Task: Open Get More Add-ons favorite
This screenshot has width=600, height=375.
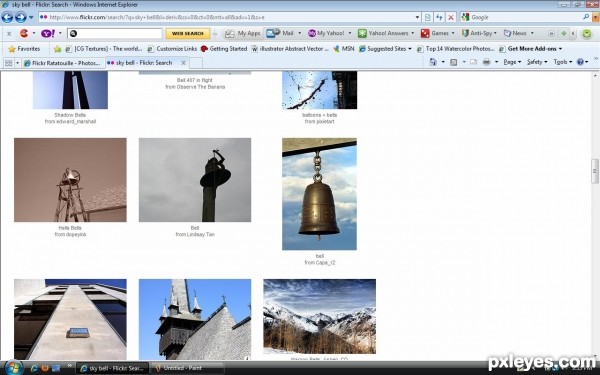Action: coord(530,49)
